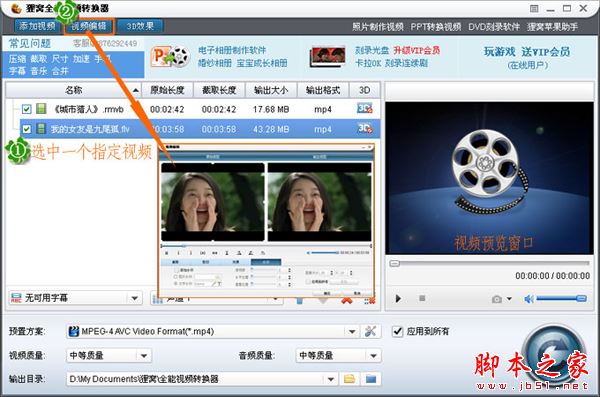Open 狸窝苹果助手 from top bar
The height and width of the screenshot is (397, 600).
pos(552,27)
